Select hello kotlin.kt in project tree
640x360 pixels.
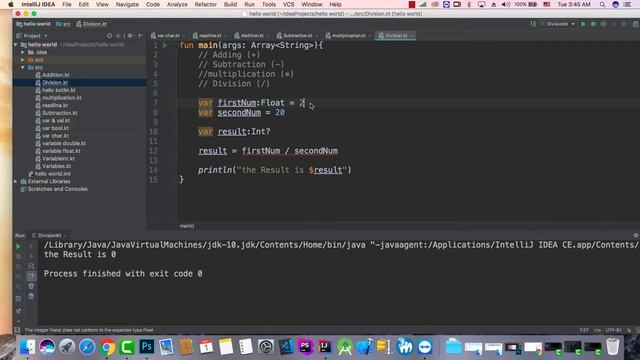click(59, 90)
